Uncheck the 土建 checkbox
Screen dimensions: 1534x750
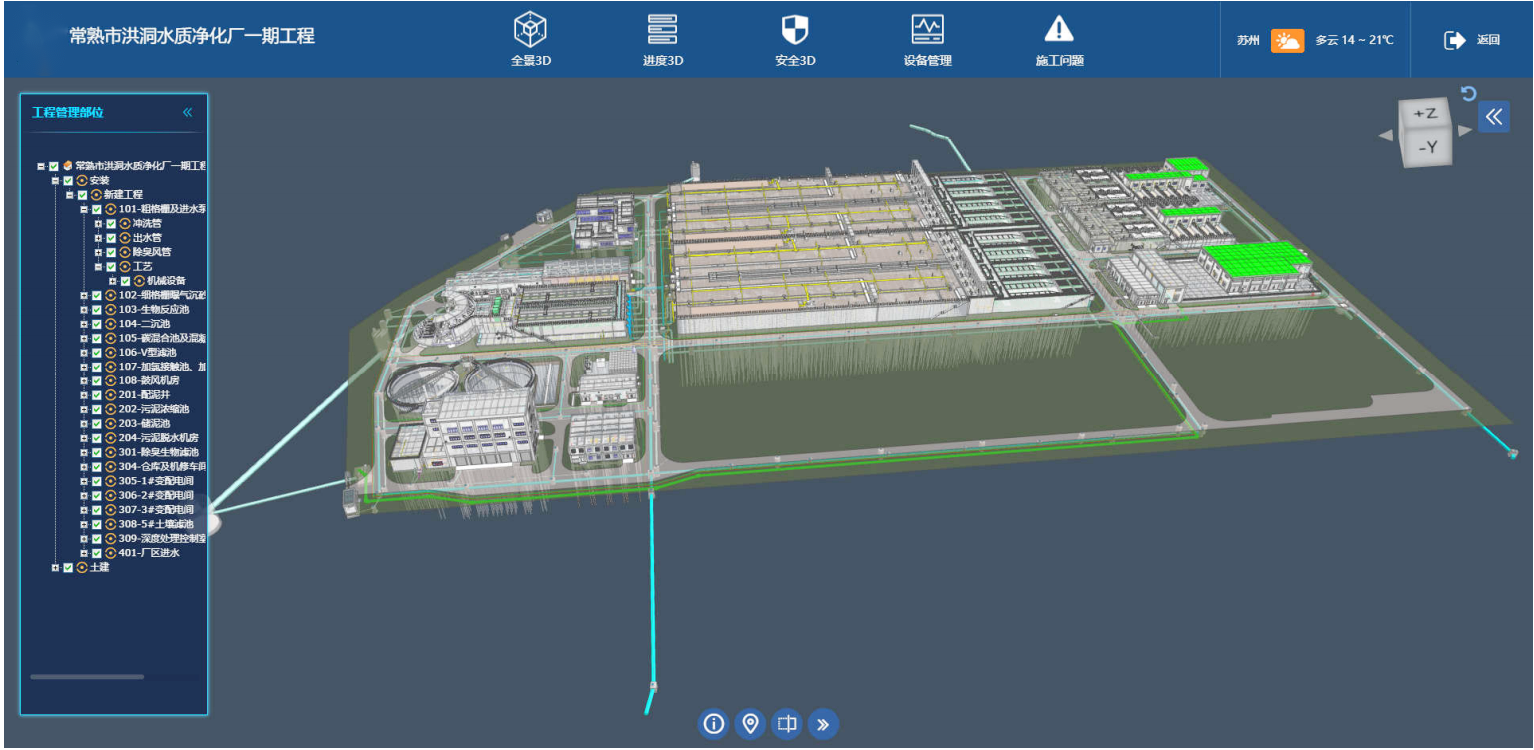pos(68,568)
